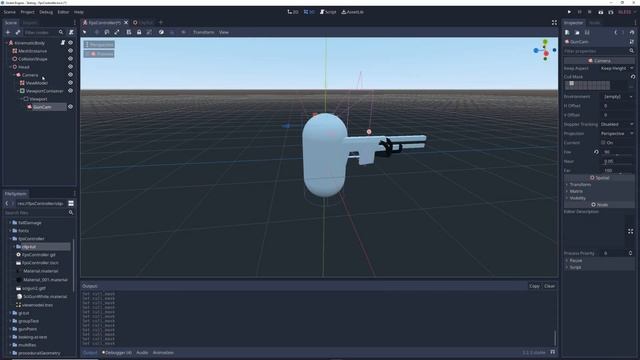The height and width of the screenshot is (360, 640).
Task: Open the Editor menu
Action: coord(63,12)
